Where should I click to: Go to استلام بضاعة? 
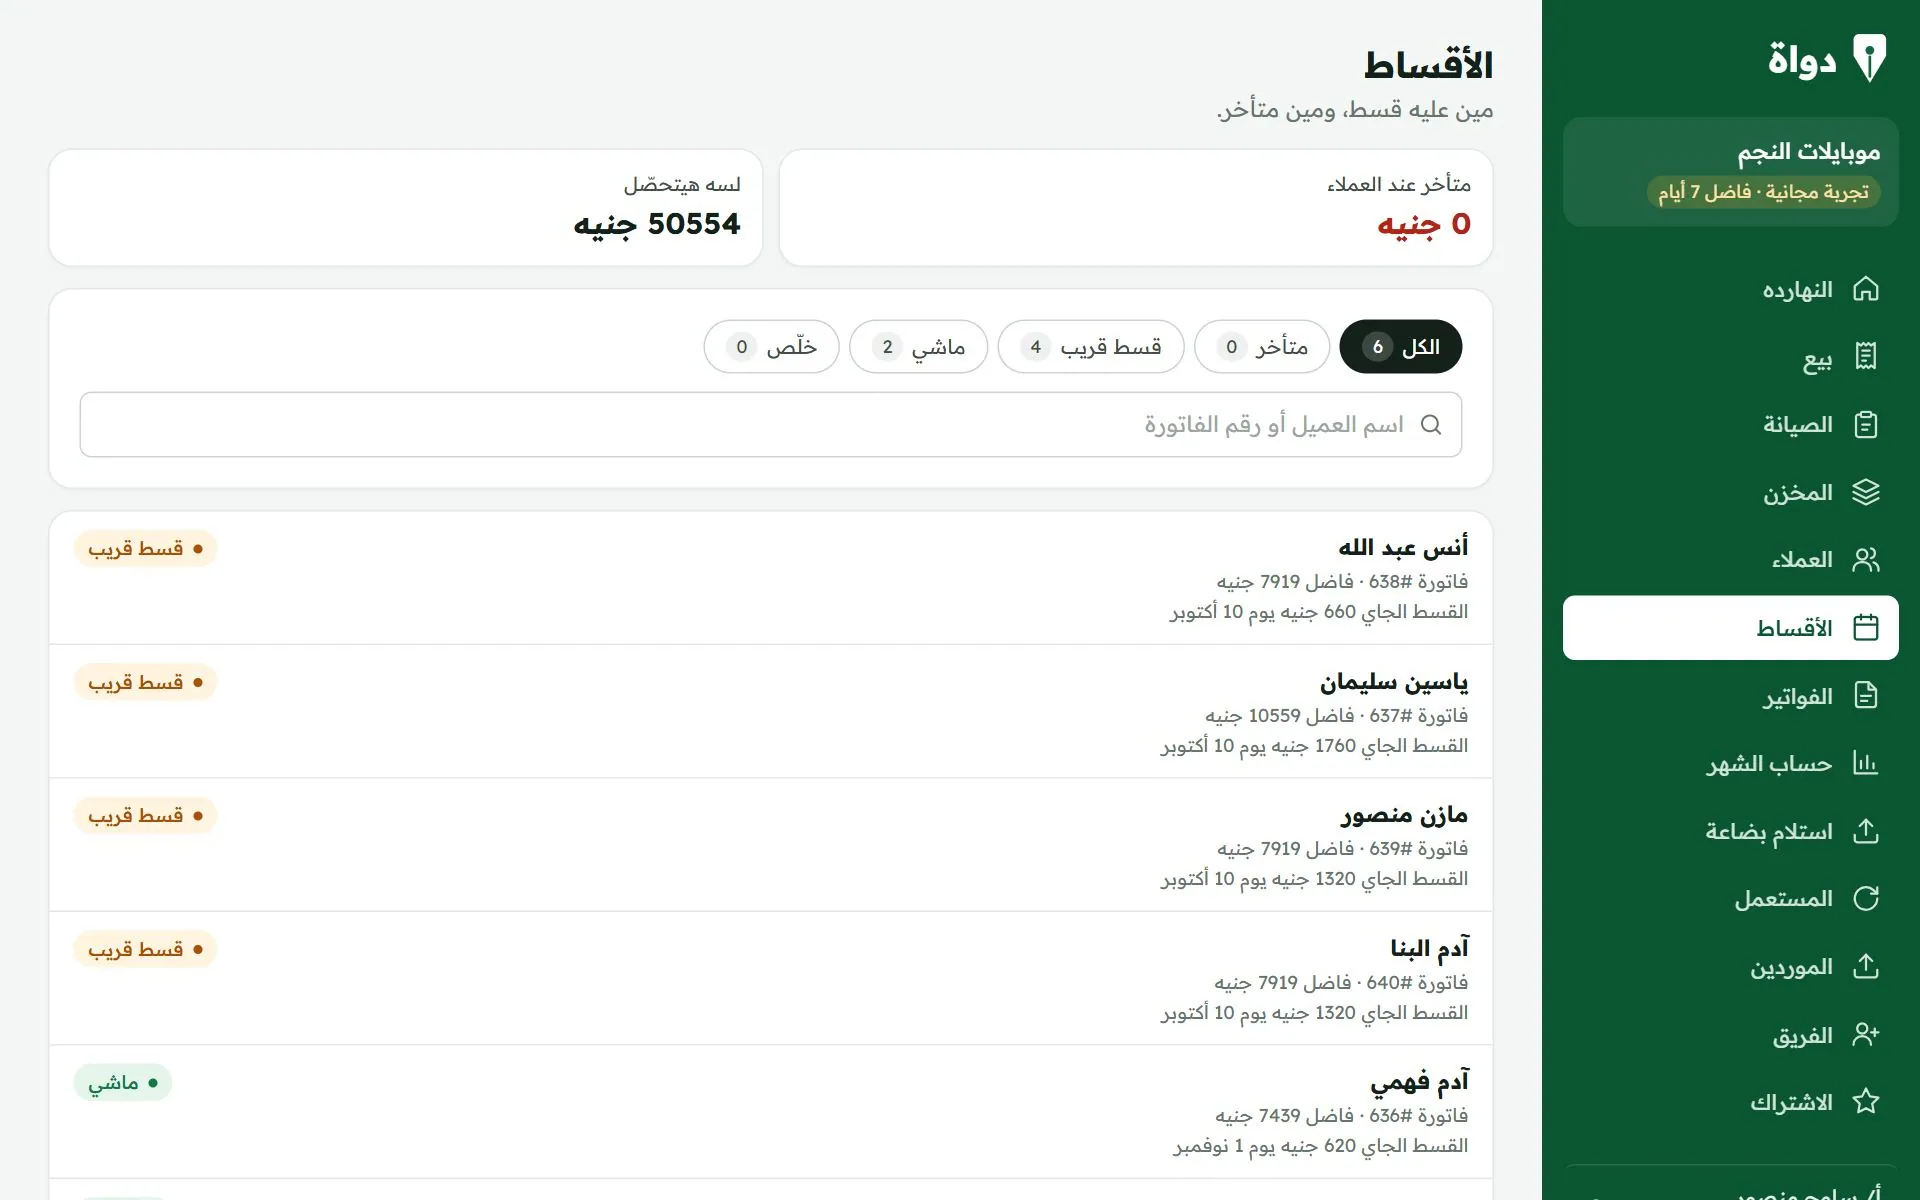(1730, 831)
